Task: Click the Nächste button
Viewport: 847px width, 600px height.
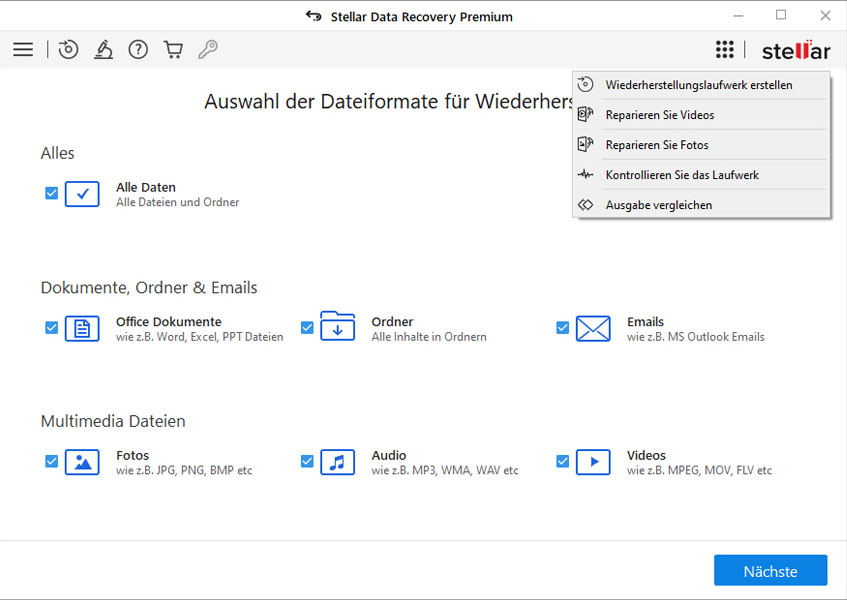Action: click(x=770, y=570)
